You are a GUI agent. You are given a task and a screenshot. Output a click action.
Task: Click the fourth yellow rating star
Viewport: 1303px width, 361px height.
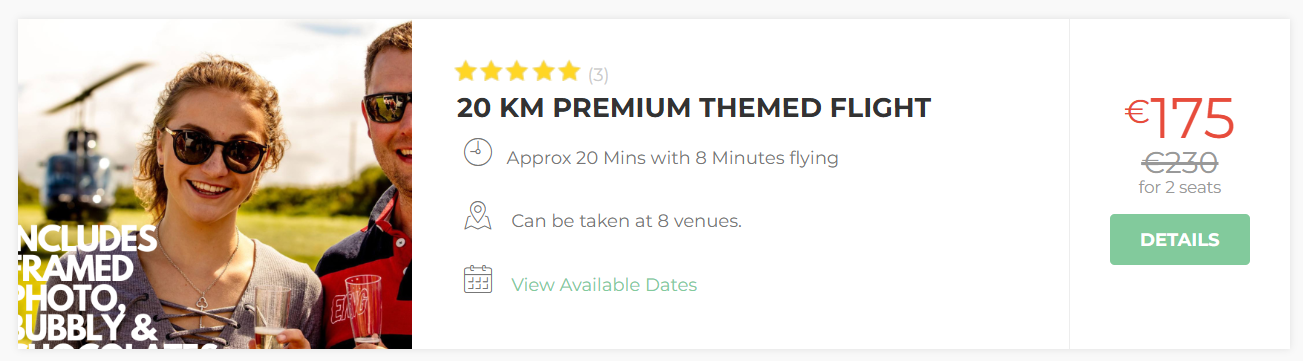coord(543,71)
